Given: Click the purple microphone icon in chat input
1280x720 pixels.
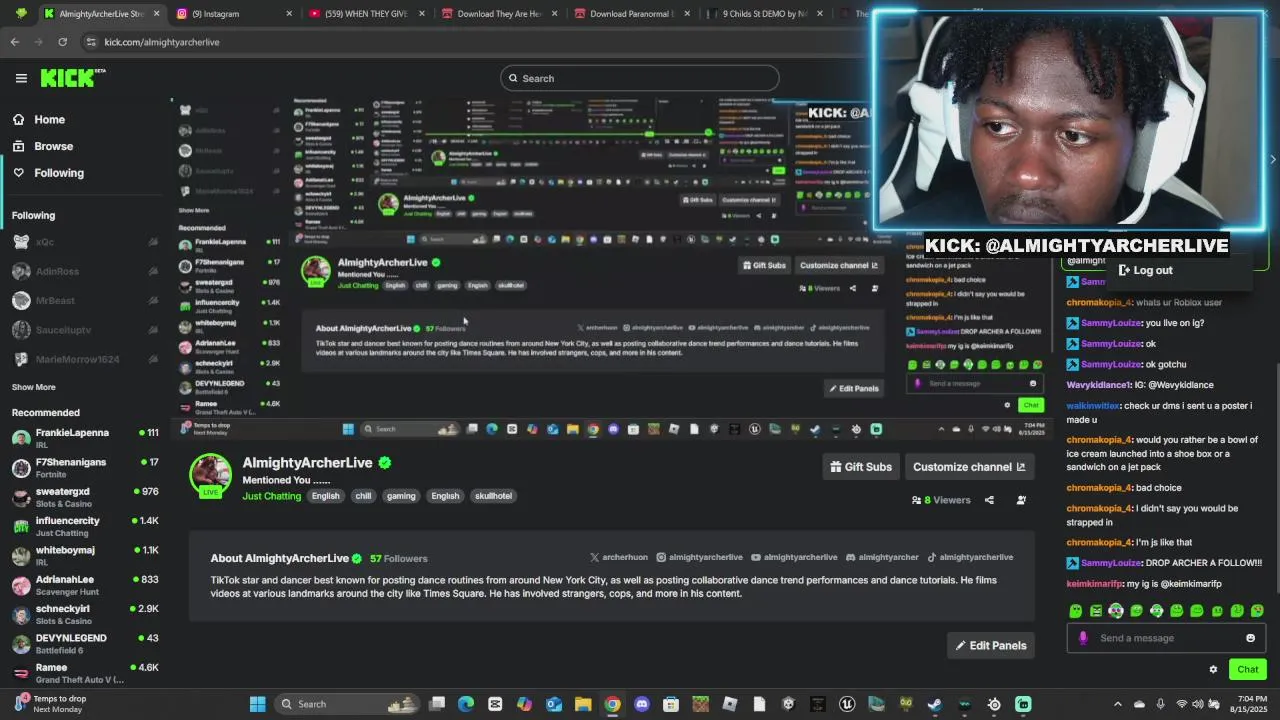Looking at the screenshot, I should [1082, 638].
